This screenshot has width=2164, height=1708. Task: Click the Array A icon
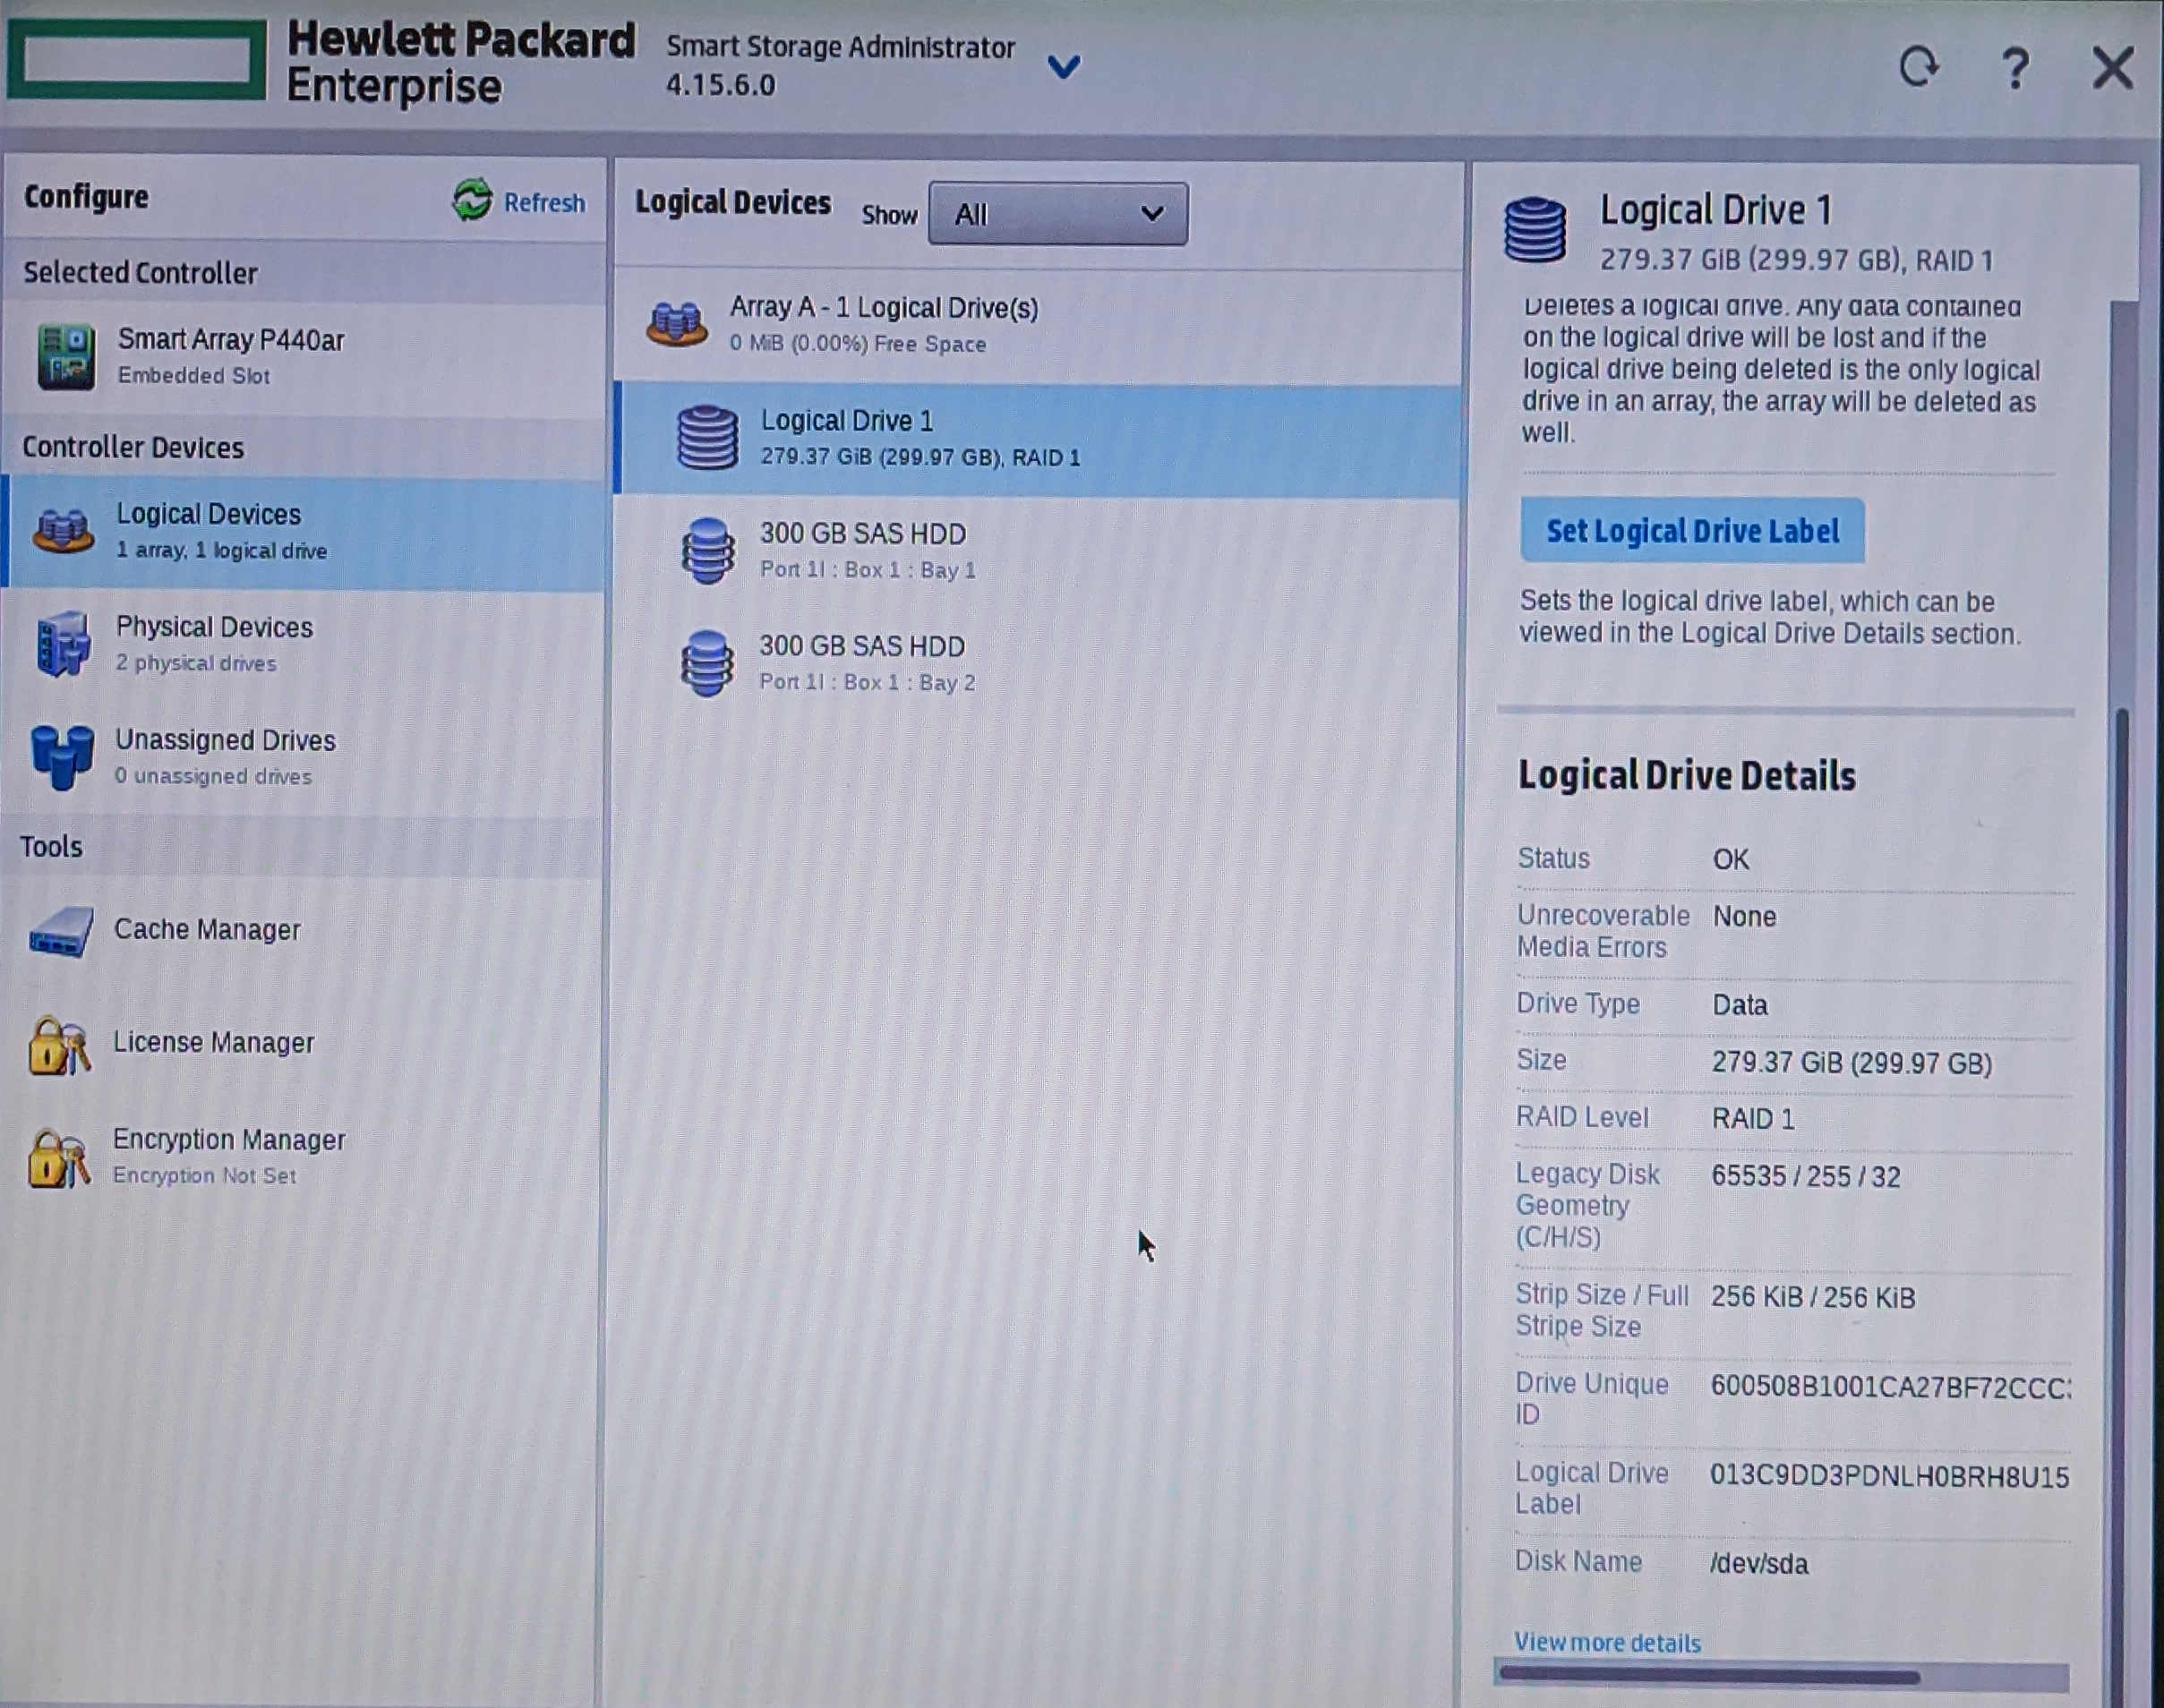(677, 324)
